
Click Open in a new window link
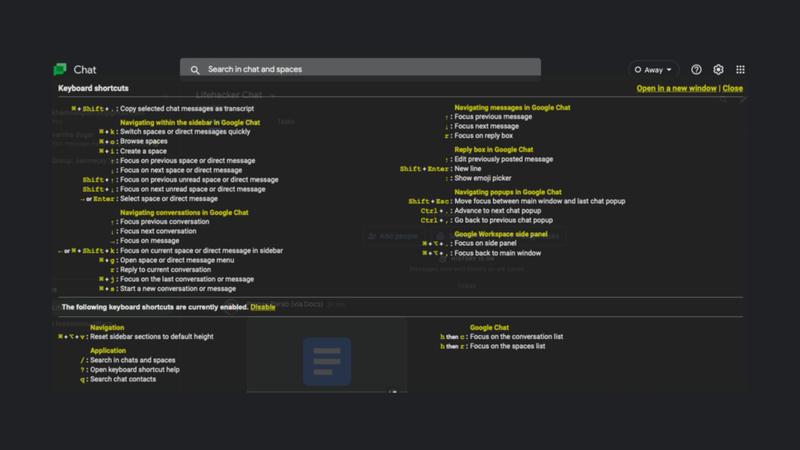point(676,88)
